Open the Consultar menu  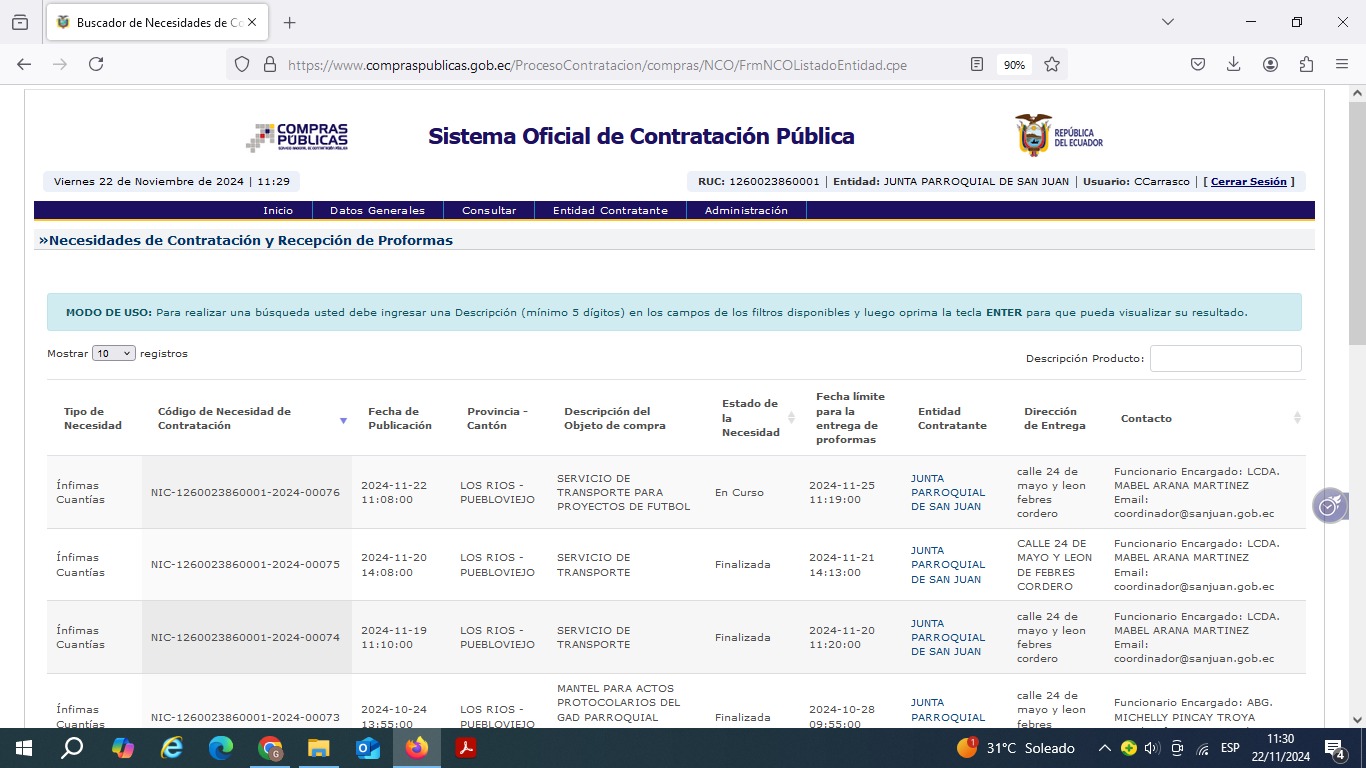click(x=489, y=210)
